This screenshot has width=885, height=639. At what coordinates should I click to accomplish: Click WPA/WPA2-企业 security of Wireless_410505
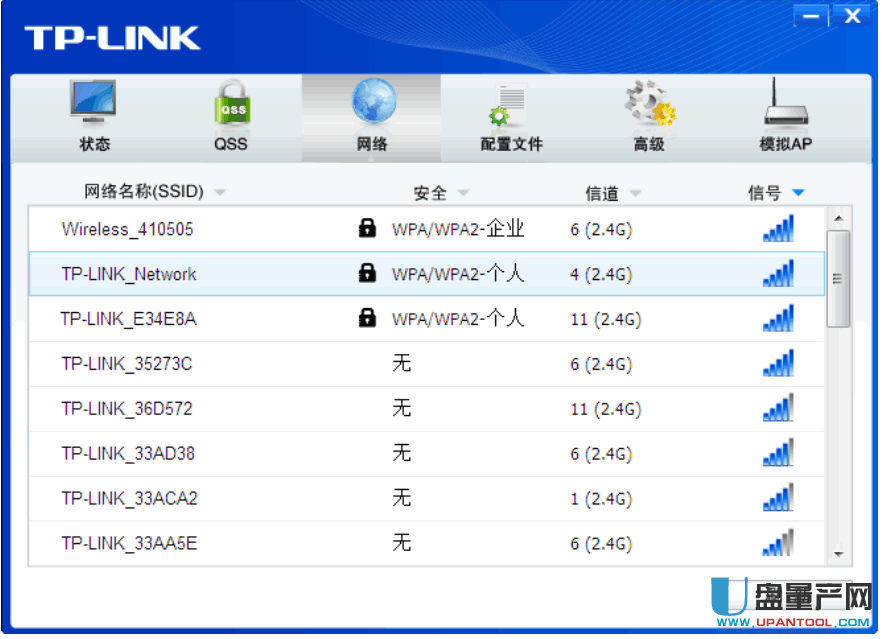click(x=458, y=229)
